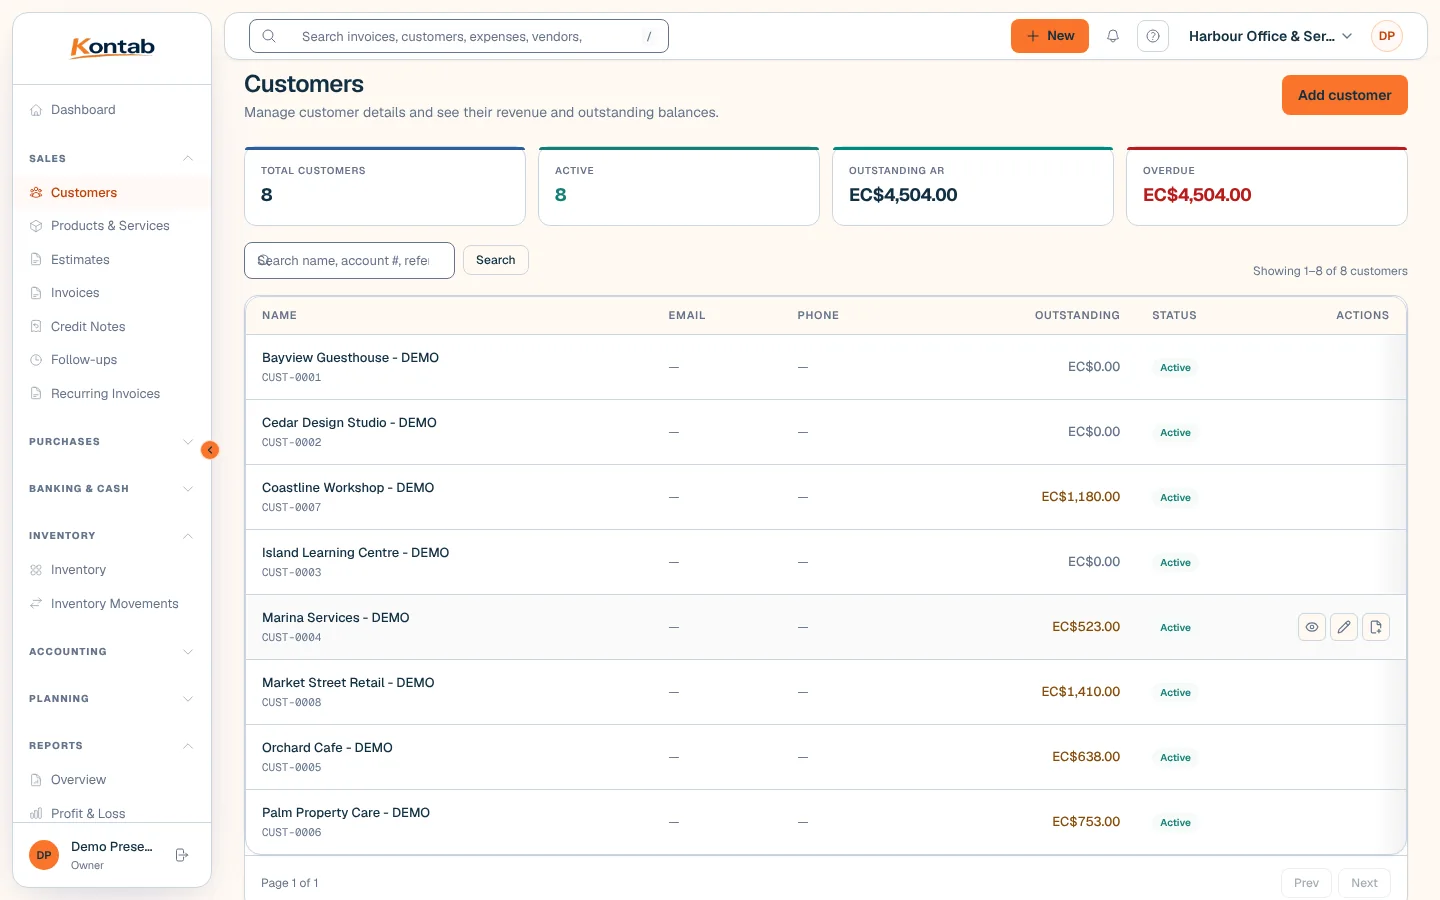
Task: Click the Profit & Loss chart icon
Action: [x=36, y=814]
